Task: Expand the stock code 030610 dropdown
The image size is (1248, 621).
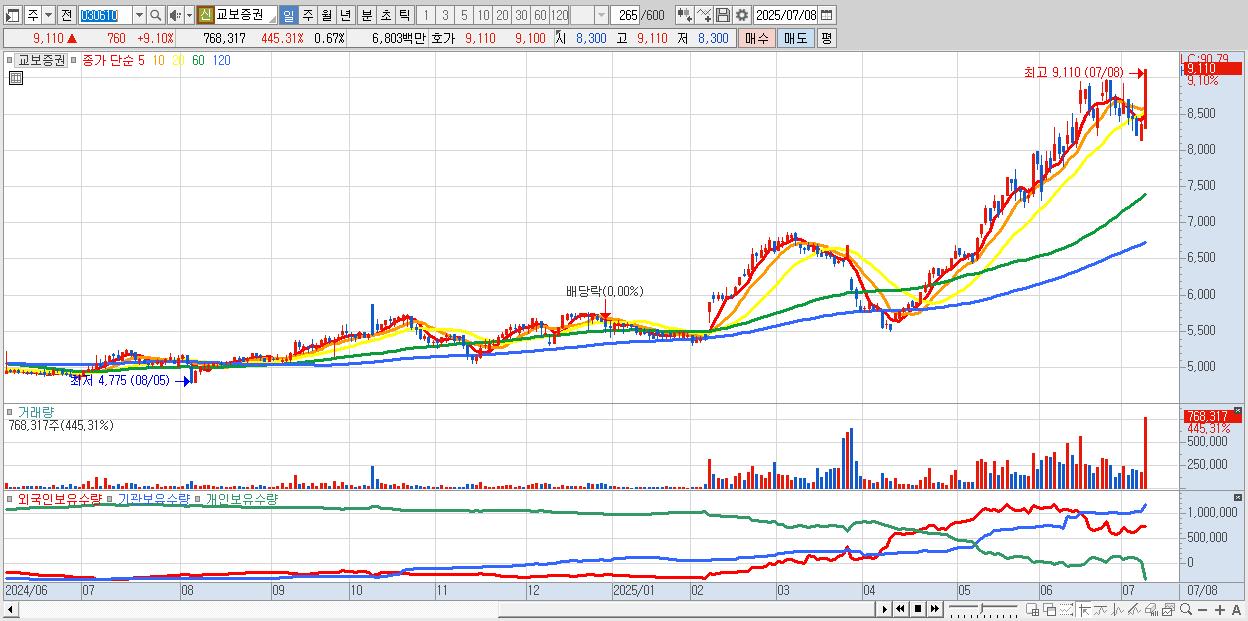Action: point(139,15)
